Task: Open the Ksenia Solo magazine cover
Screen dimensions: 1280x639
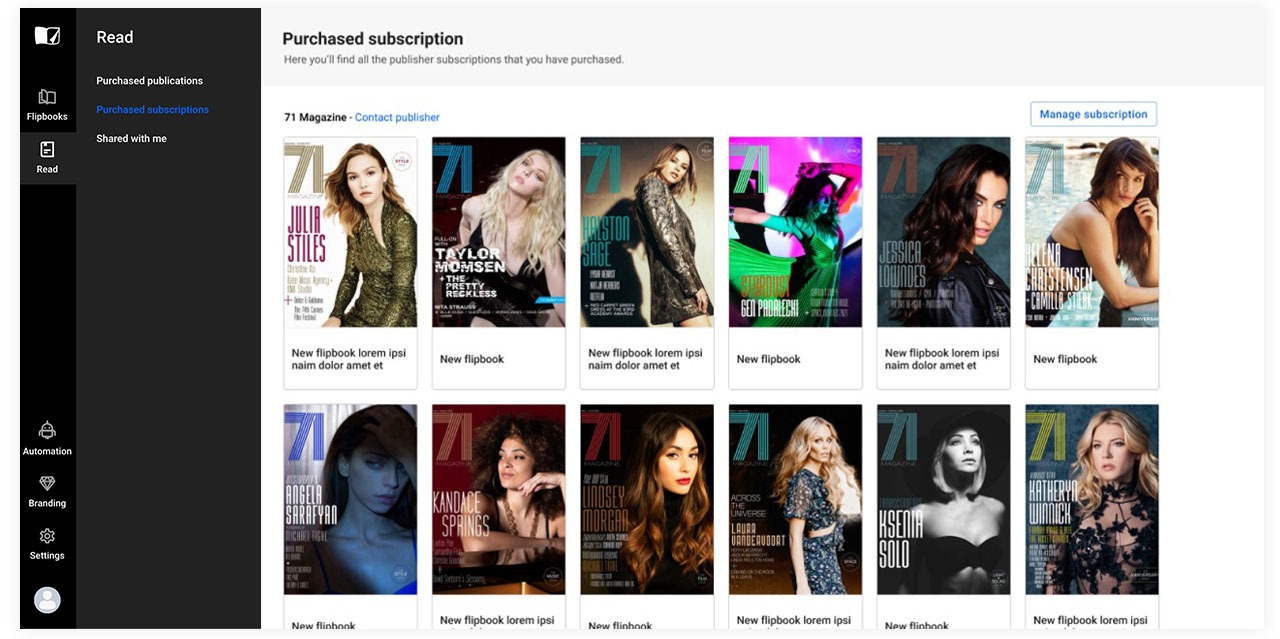Action: 943,499
